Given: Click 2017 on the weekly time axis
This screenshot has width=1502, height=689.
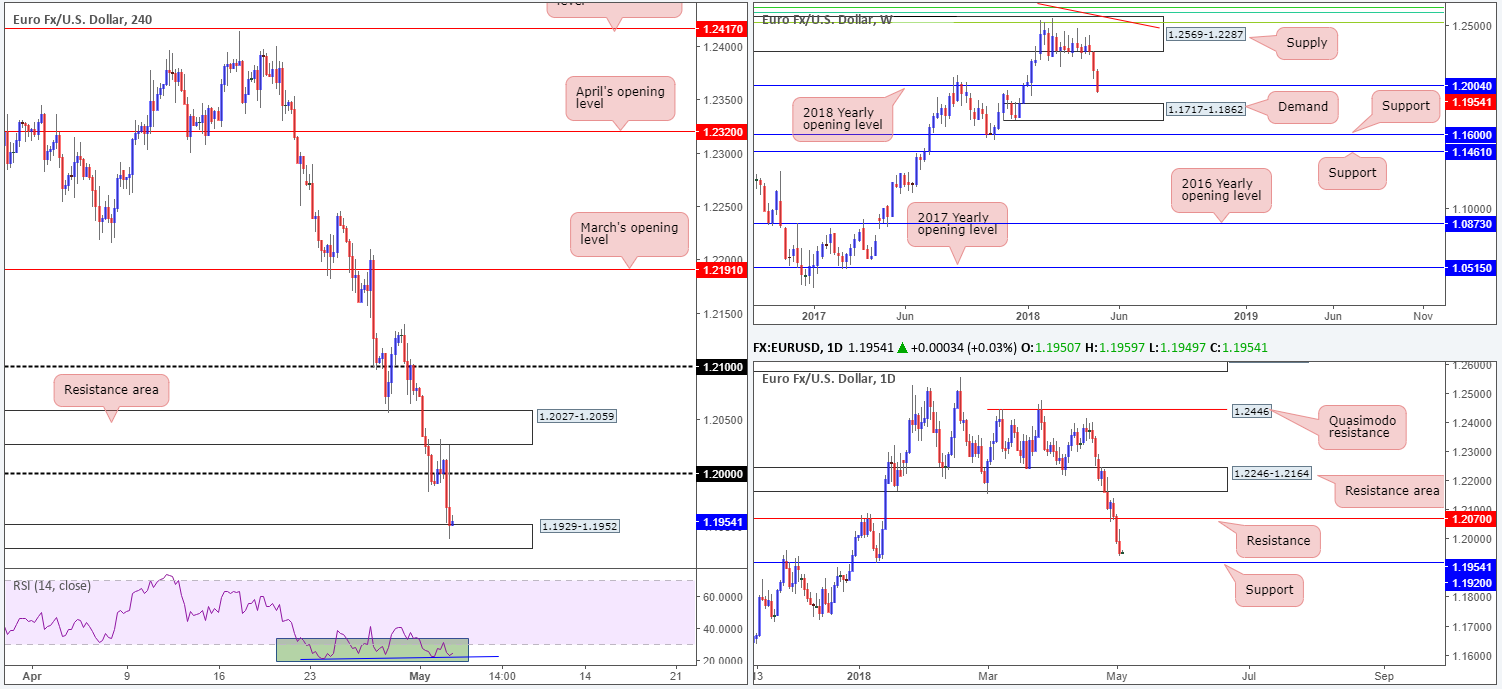Looking at the screenshot, I should click(x=813, y=316).
